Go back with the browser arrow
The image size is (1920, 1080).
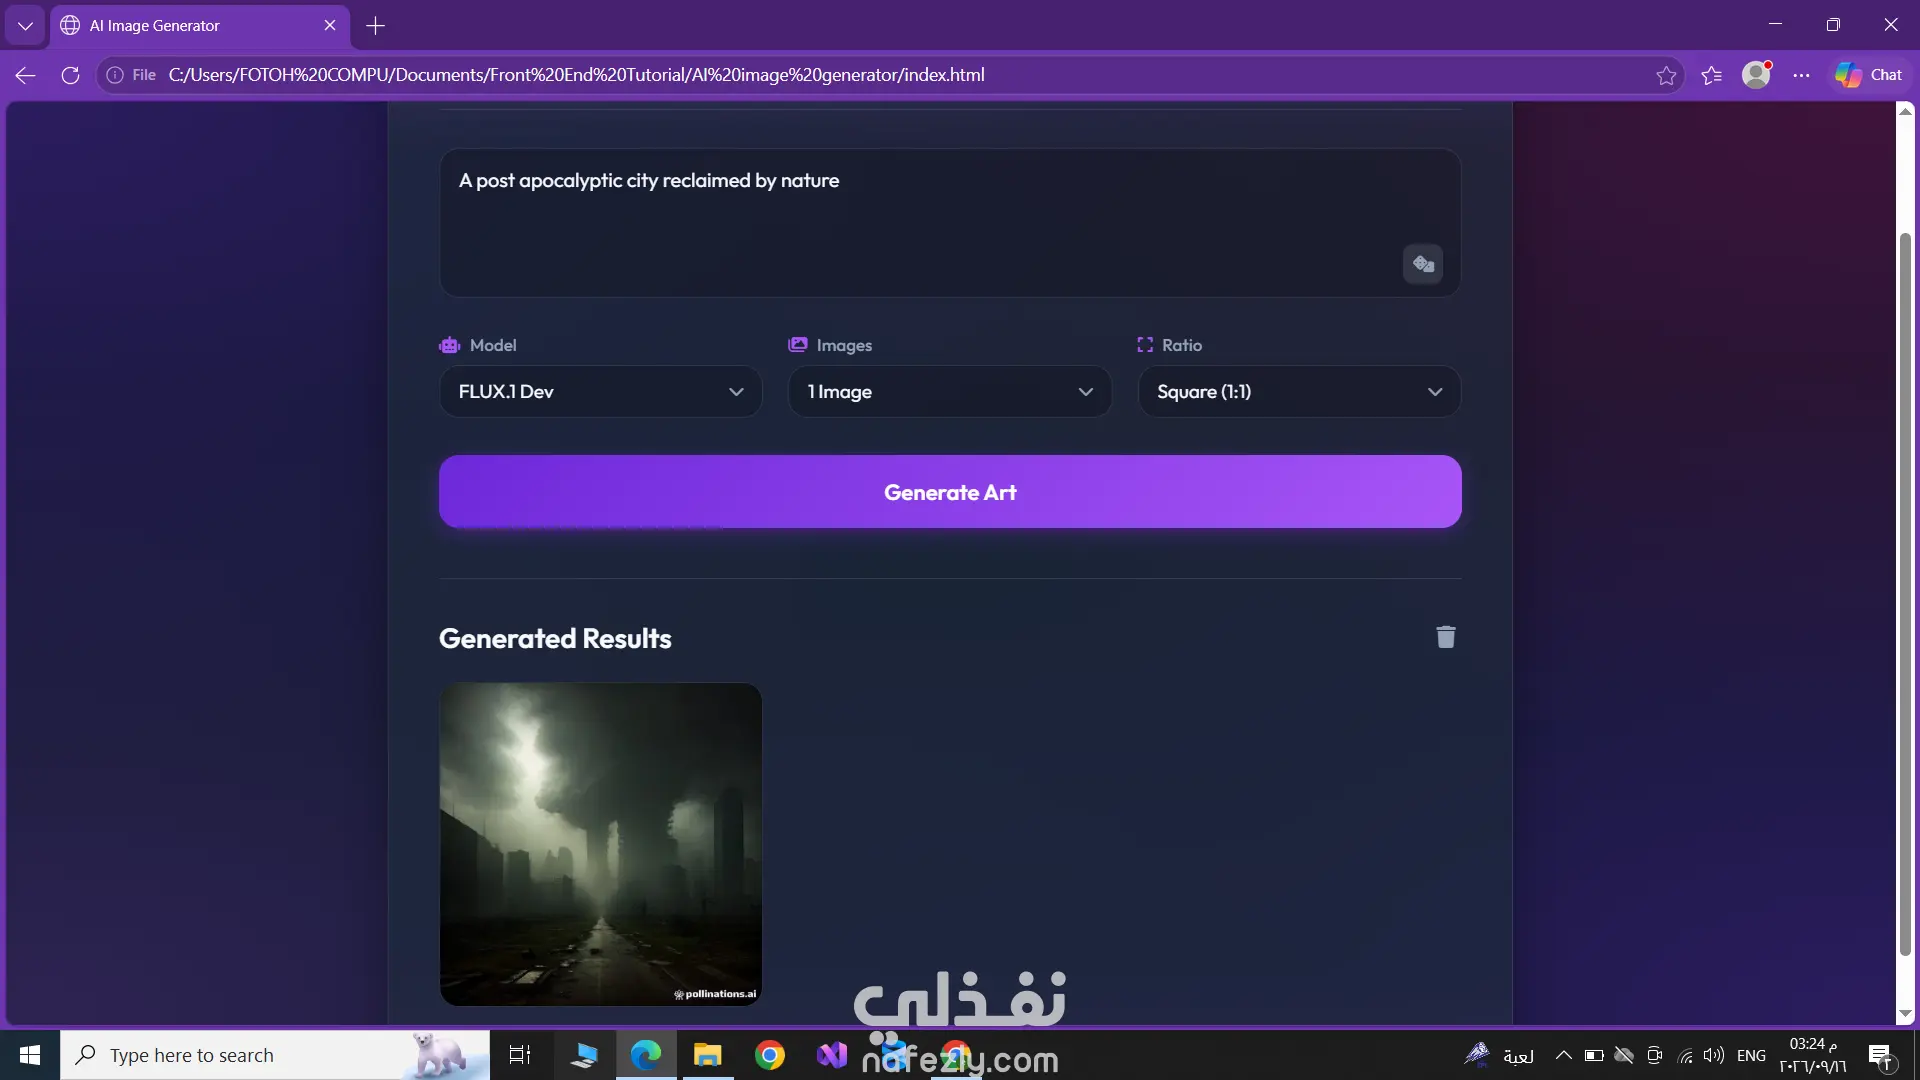26,75
